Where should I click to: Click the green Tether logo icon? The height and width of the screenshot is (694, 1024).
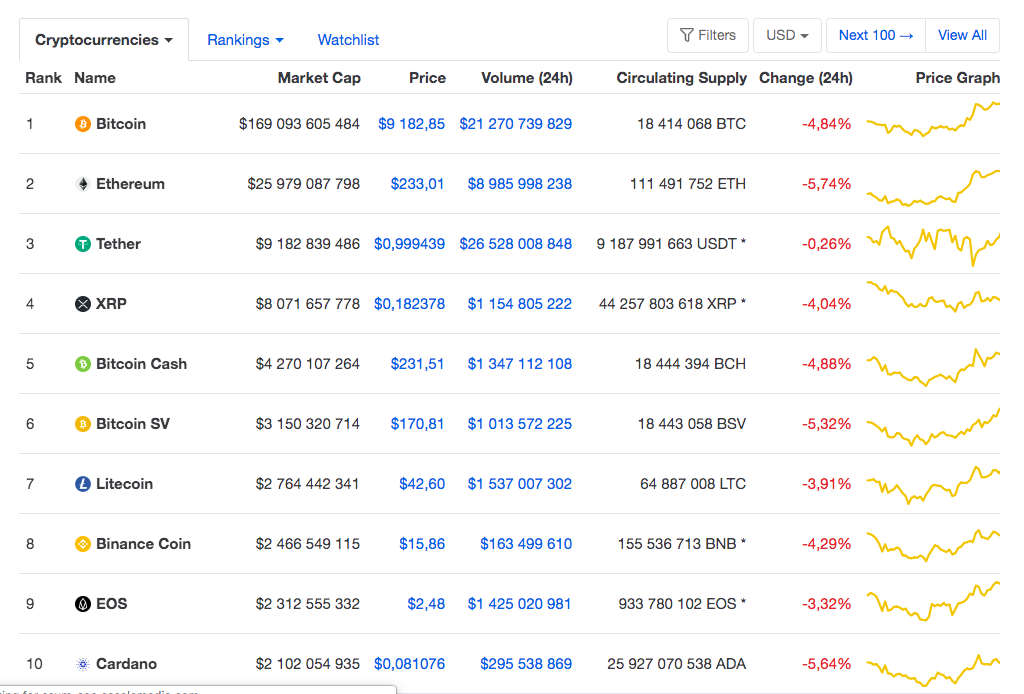[82, 244]
